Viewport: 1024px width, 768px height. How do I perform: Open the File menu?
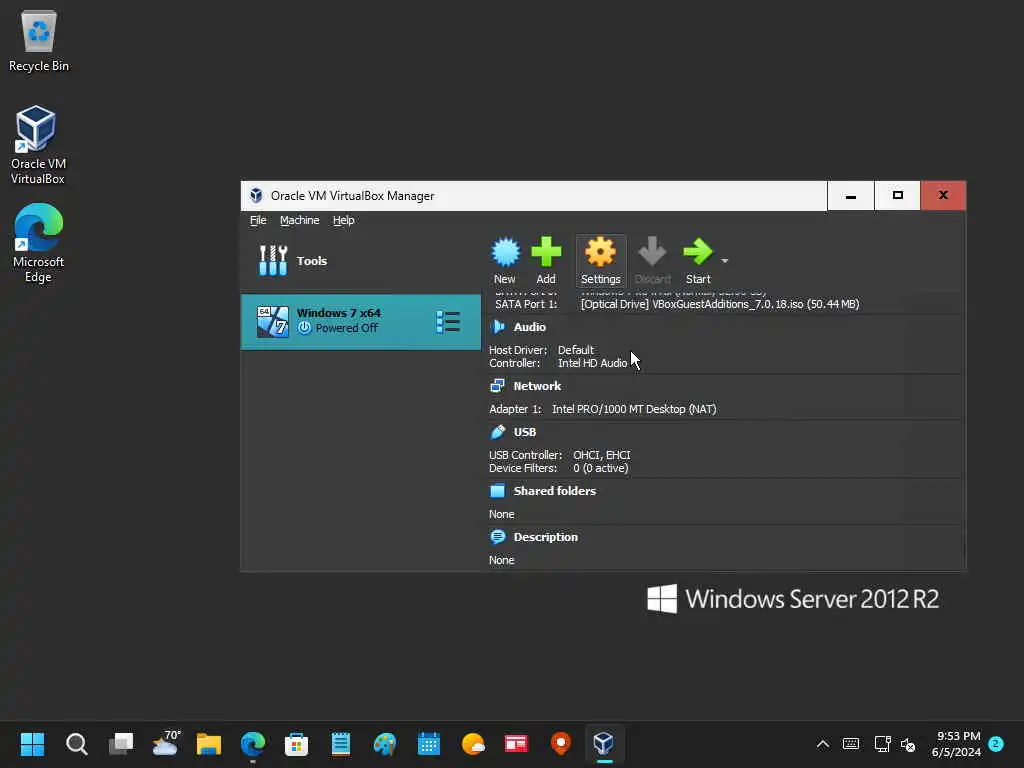(x=258, y=220)
